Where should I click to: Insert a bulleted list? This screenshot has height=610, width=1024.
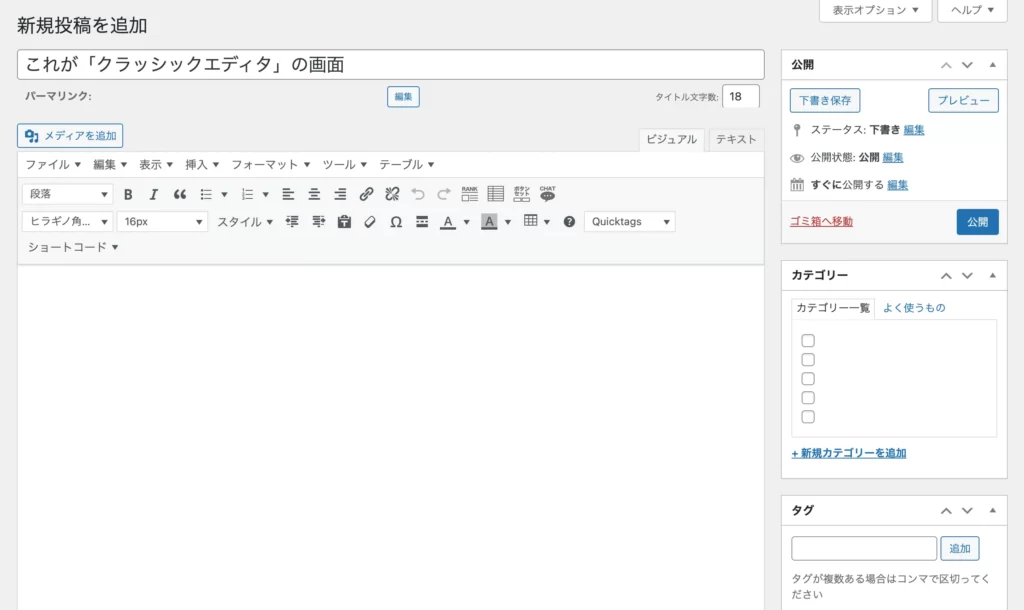coord(206,194)
